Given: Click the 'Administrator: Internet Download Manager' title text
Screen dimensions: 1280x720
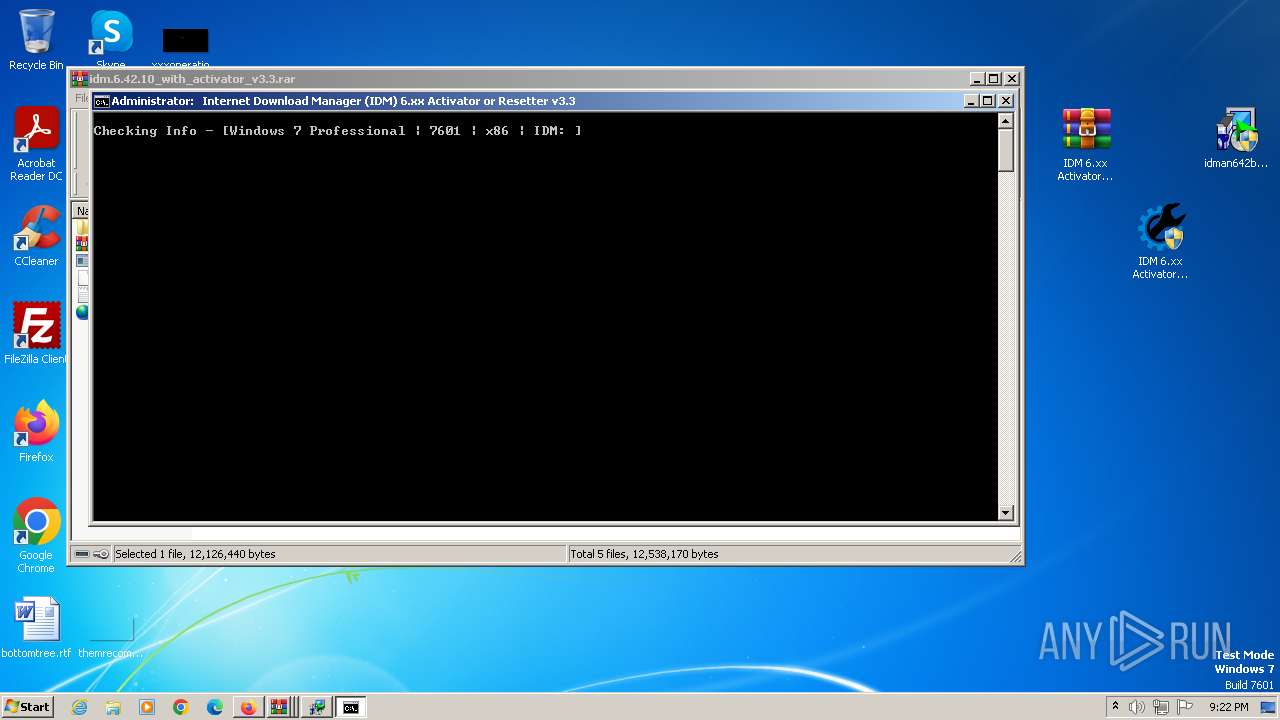Looking at the screenshot, I should 343,101.
